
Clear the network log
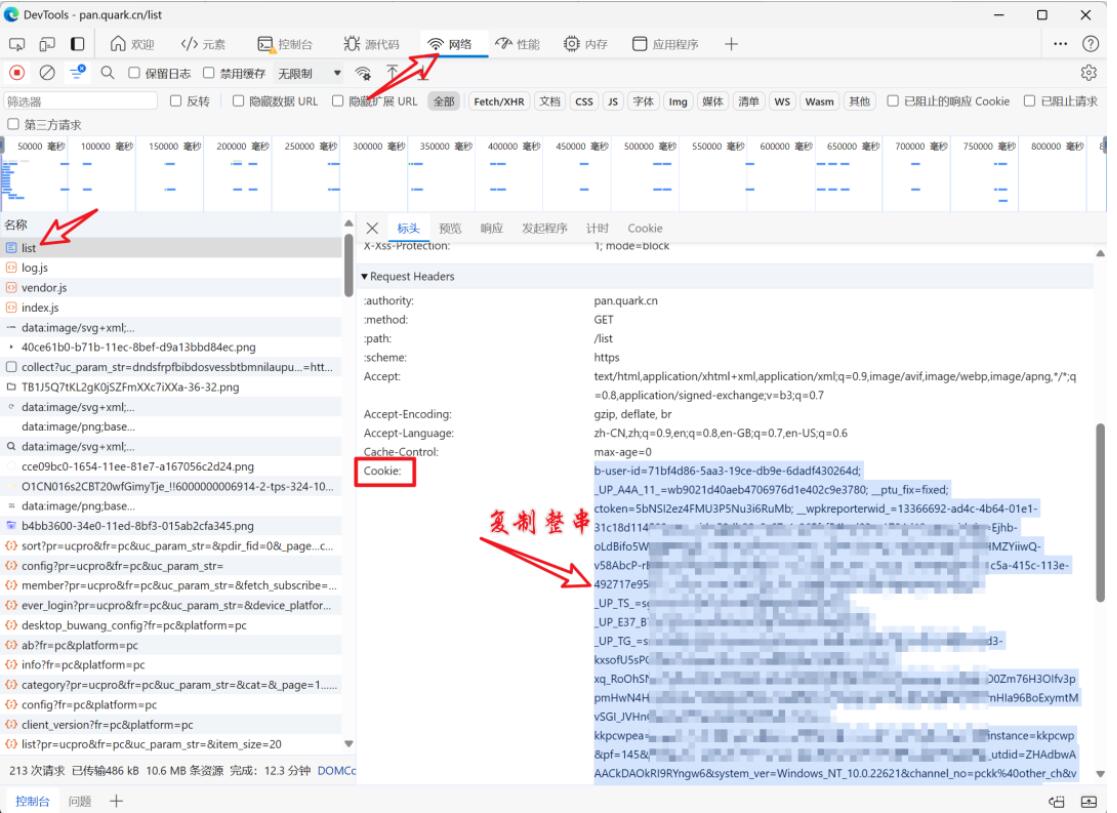point(47,73)
